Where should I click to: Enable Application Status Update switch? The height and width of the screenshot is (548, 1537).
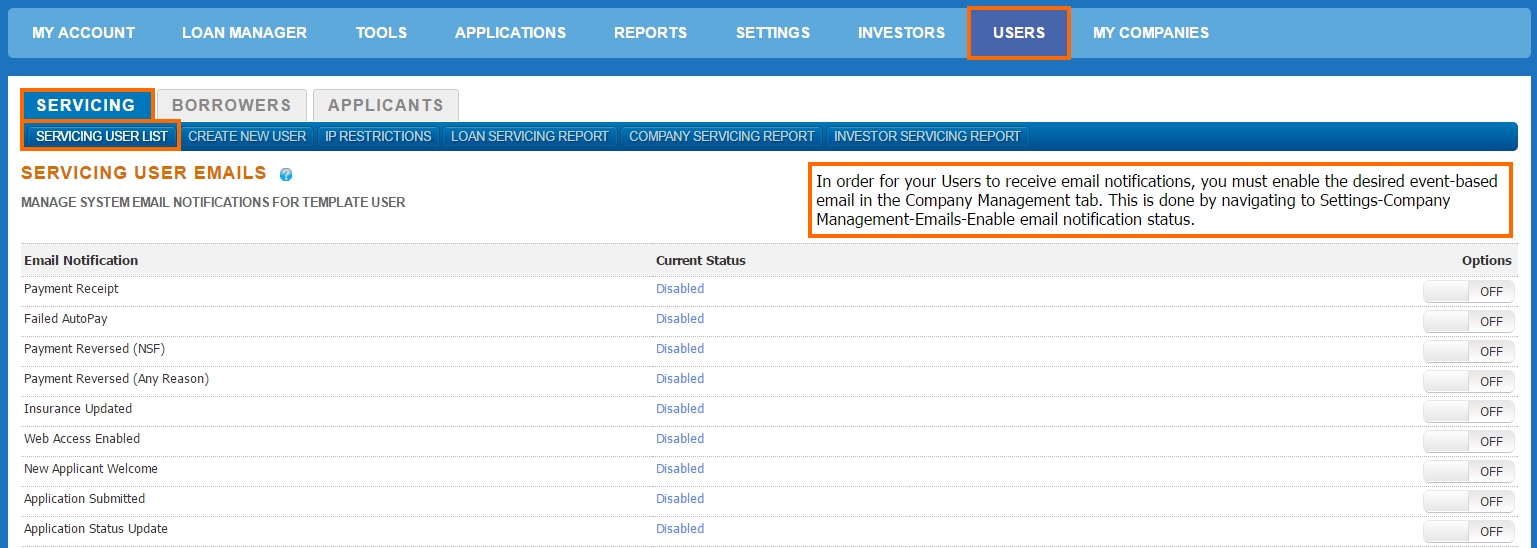pyautogui.click(x=1468, y=531)
